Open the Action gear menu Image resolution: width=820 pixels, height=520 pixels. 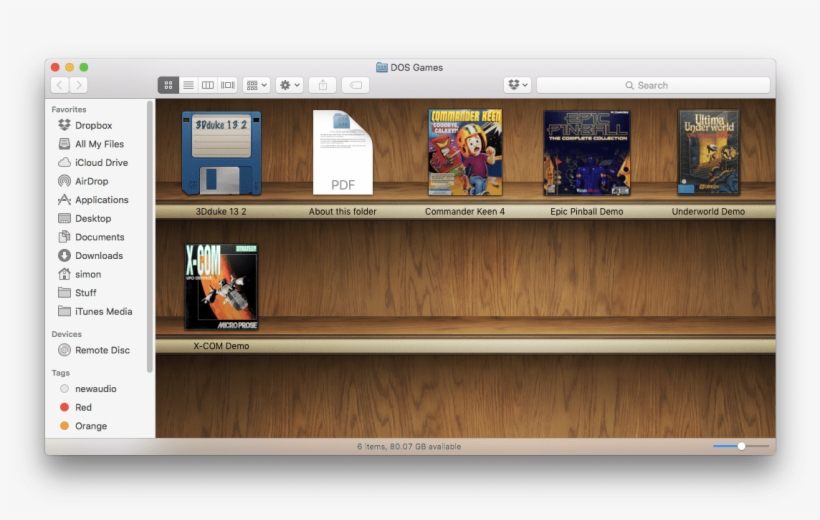click(x=289, y=85)
